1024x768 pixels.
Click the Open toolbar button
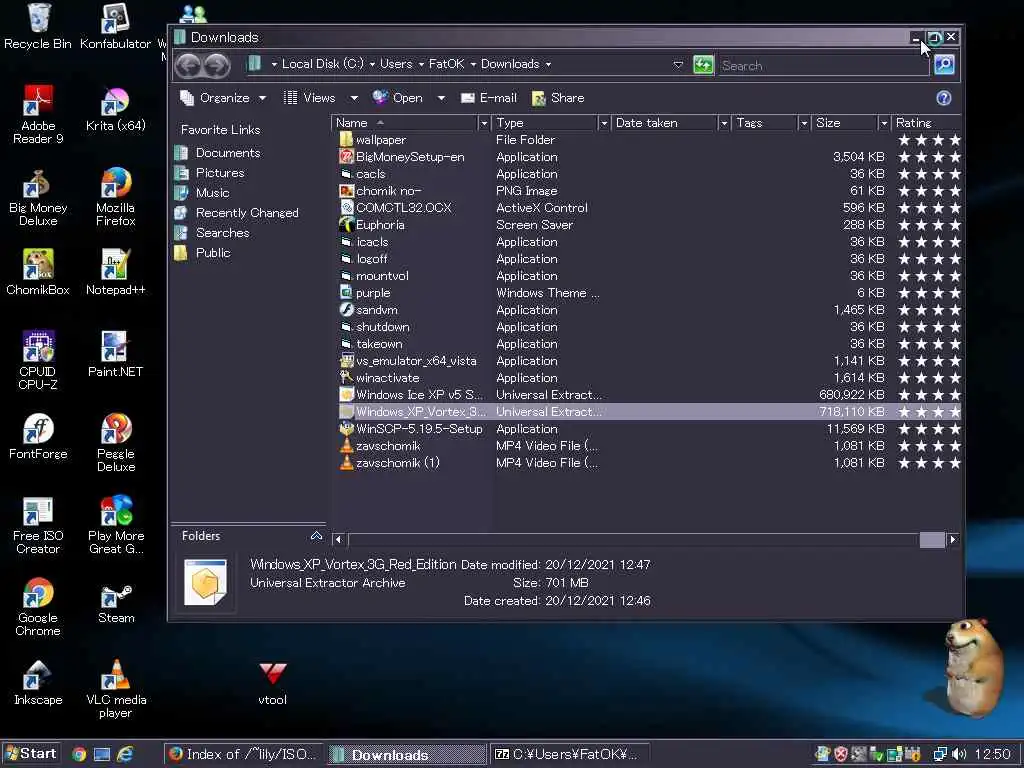(x=398, y=98)
